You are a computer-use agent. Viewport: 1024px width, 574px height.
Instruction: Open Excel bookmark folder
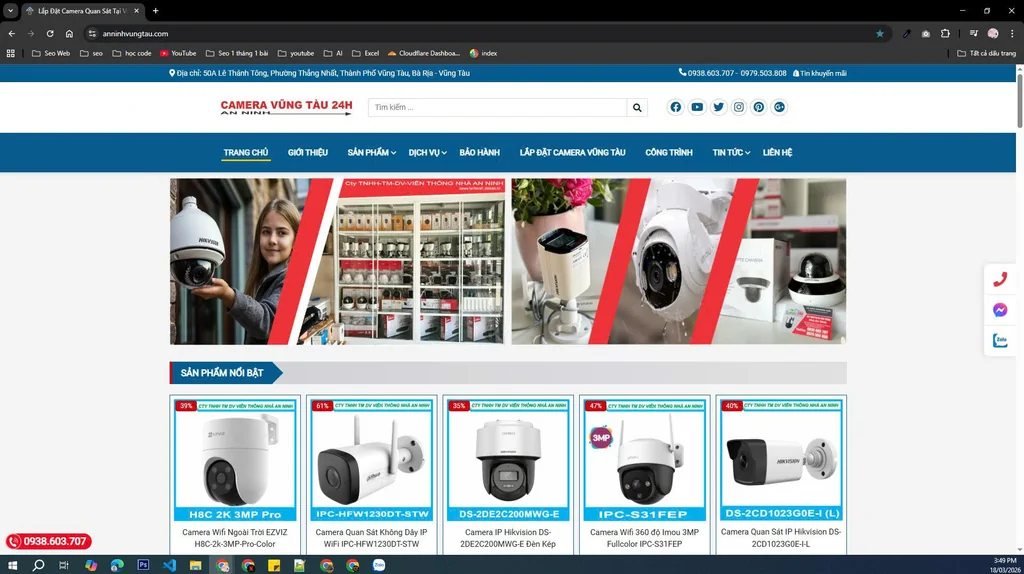click(x=365, y=54)
